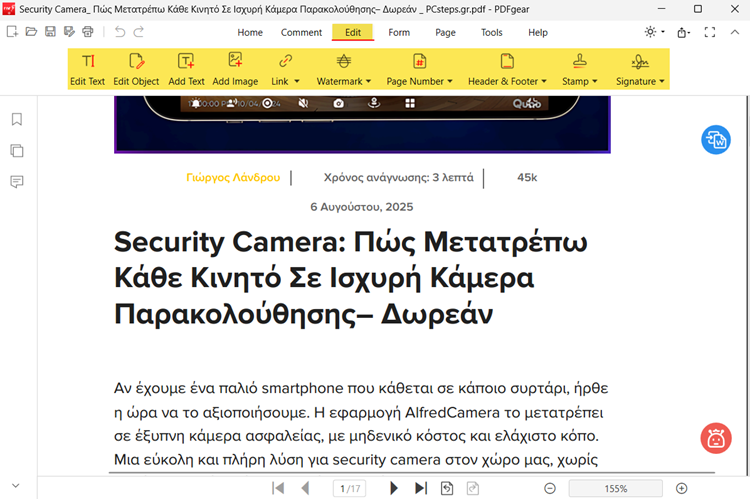Viewport: 750px width, 499px height.
Task: Go to the next page
Action: point(393,488)
